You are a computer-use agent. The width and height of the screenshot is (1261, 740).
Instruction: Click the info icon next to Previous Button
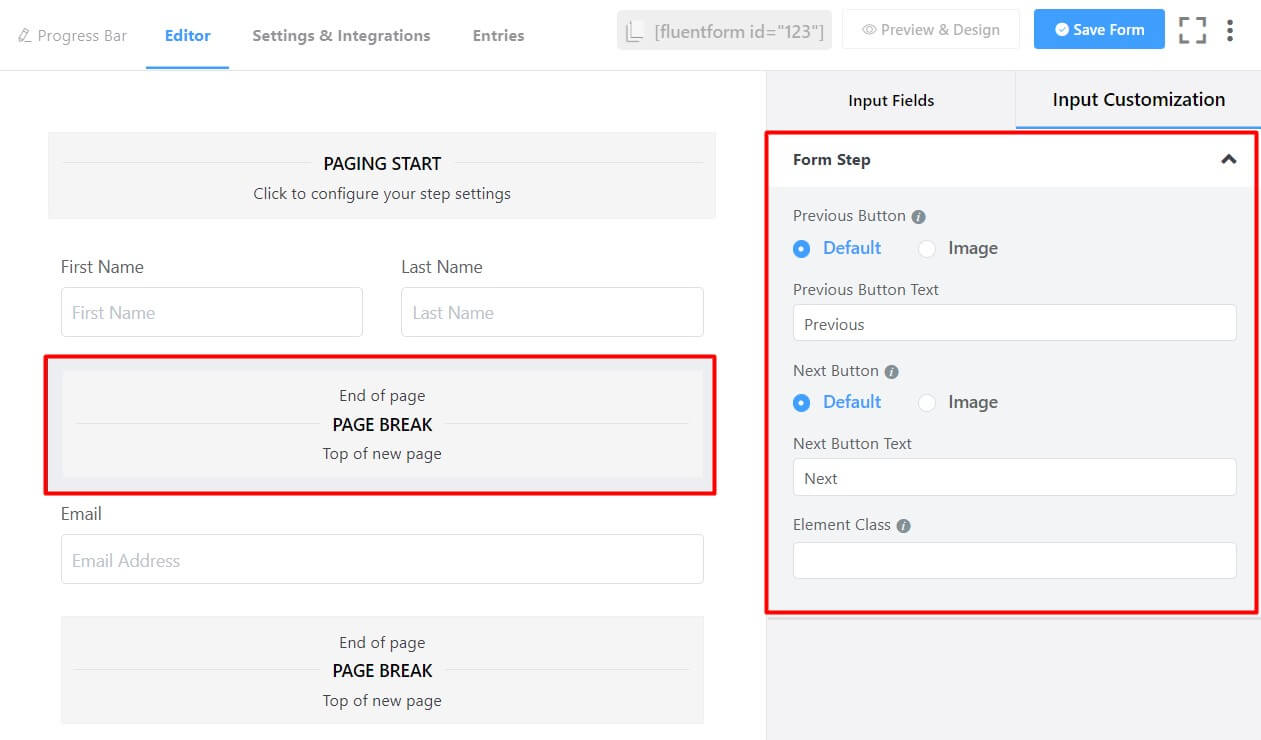point(920,215)
